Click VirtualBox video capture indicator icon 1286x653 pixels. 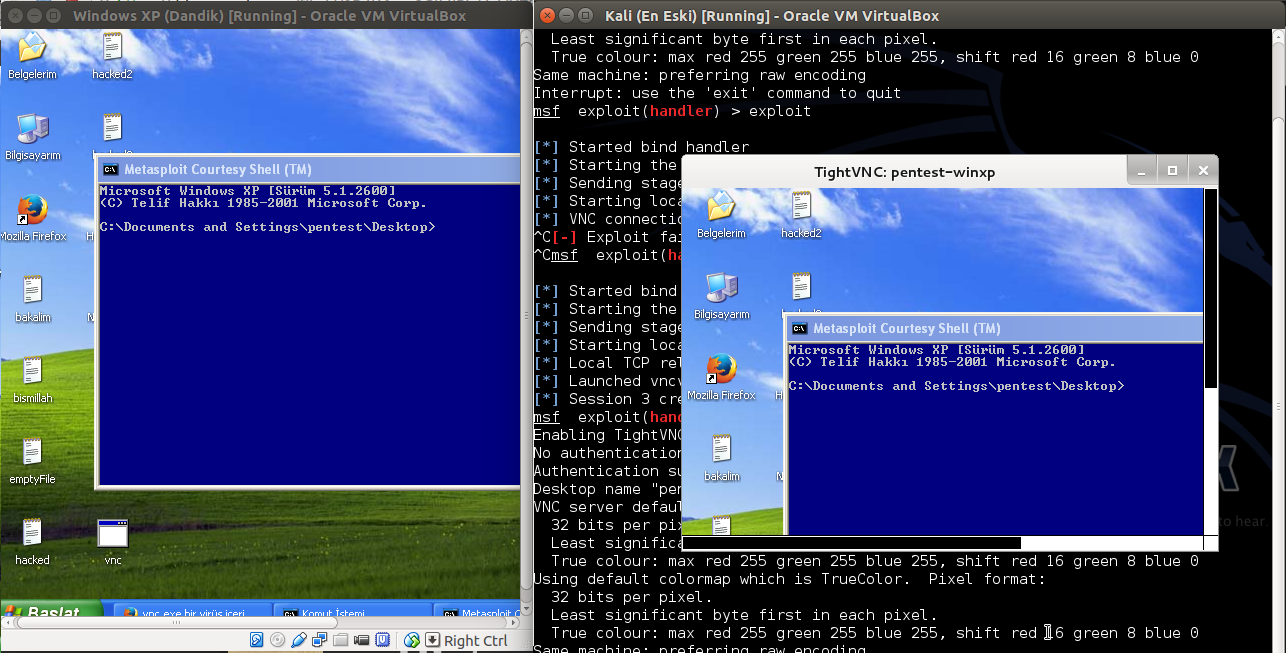(361, 640)
